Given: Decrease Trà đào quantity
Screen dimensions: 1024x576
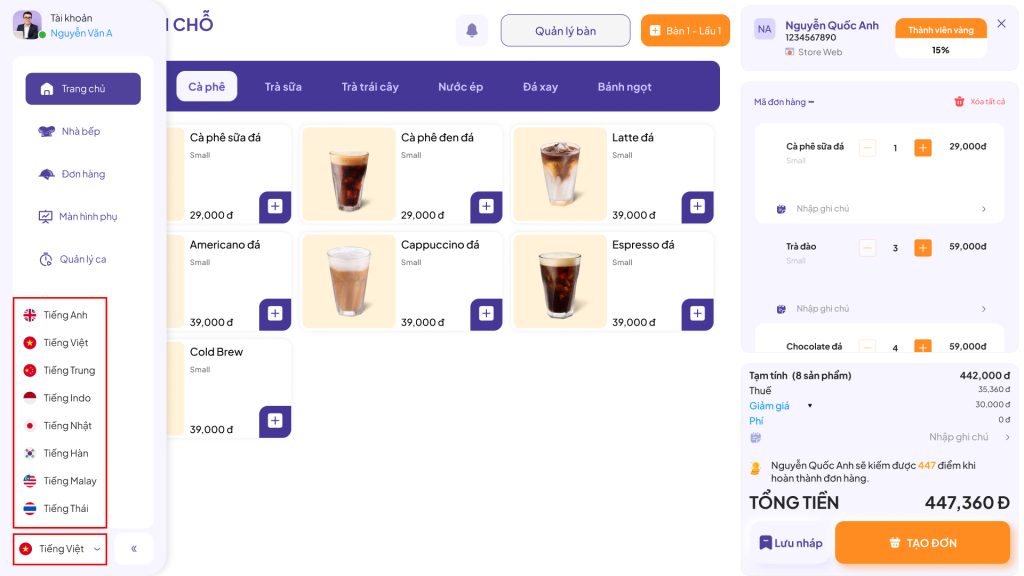Looking at the screenshot, I should (867, 248).
